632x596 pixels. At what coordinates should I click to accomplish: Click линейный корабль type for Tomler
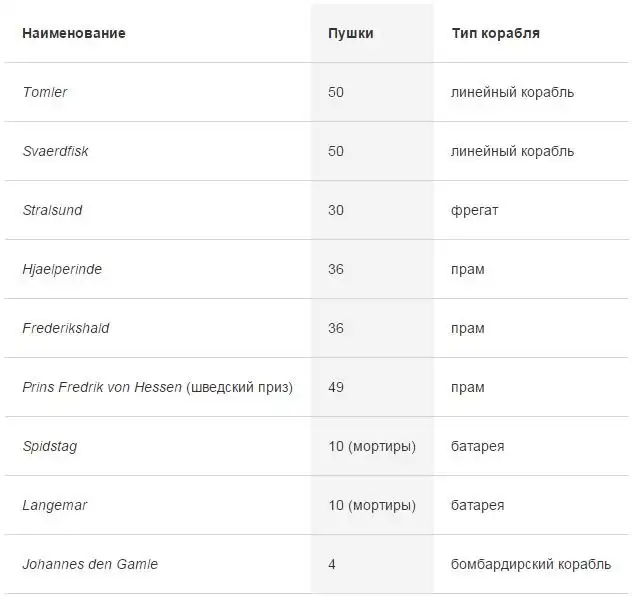pos(512,92)
